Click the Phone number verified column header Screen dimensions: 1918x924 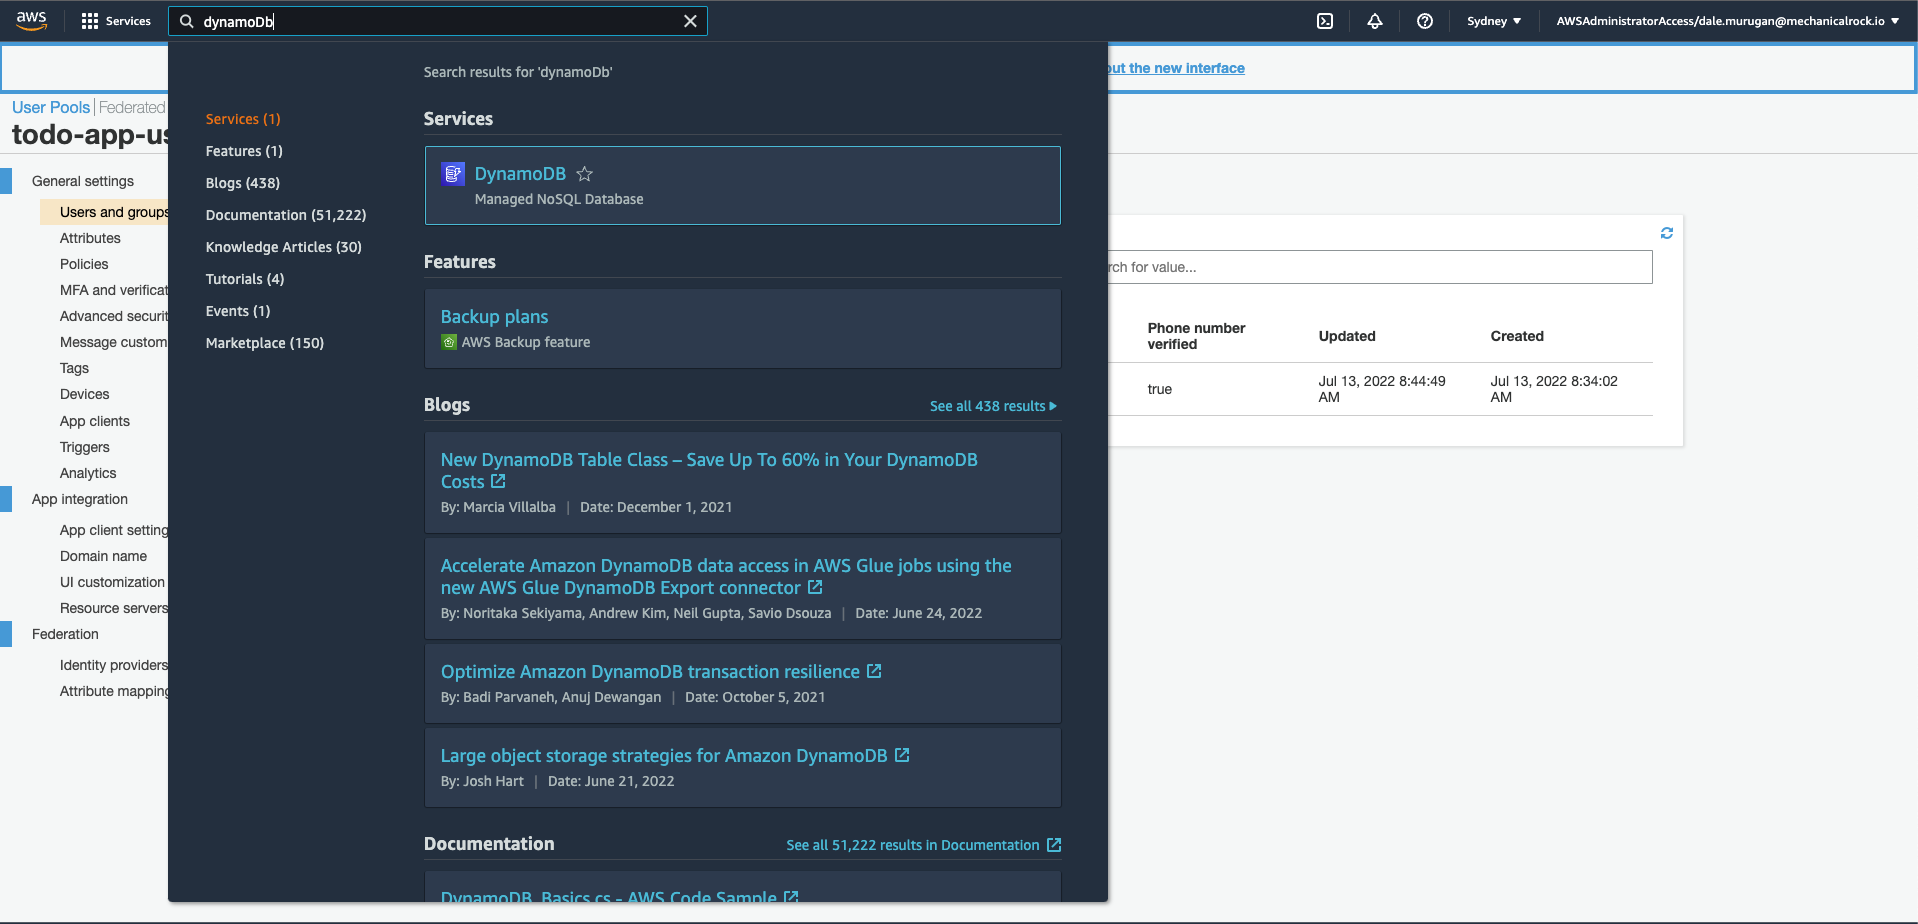(1196, 336)
